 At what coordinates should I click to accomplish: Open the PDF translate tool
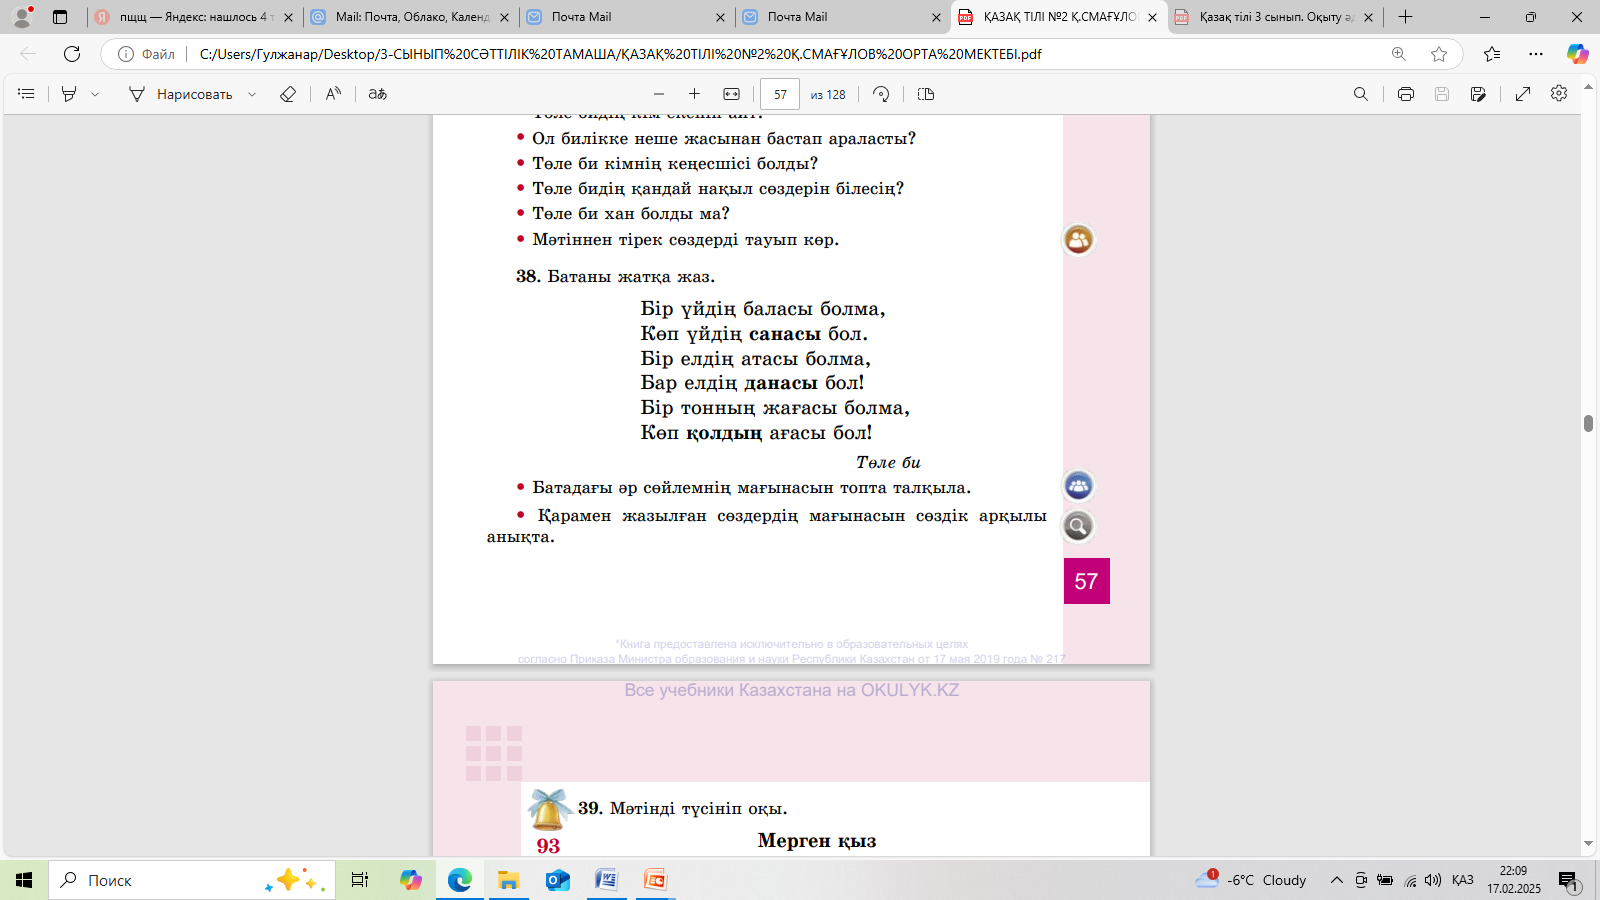377,94
